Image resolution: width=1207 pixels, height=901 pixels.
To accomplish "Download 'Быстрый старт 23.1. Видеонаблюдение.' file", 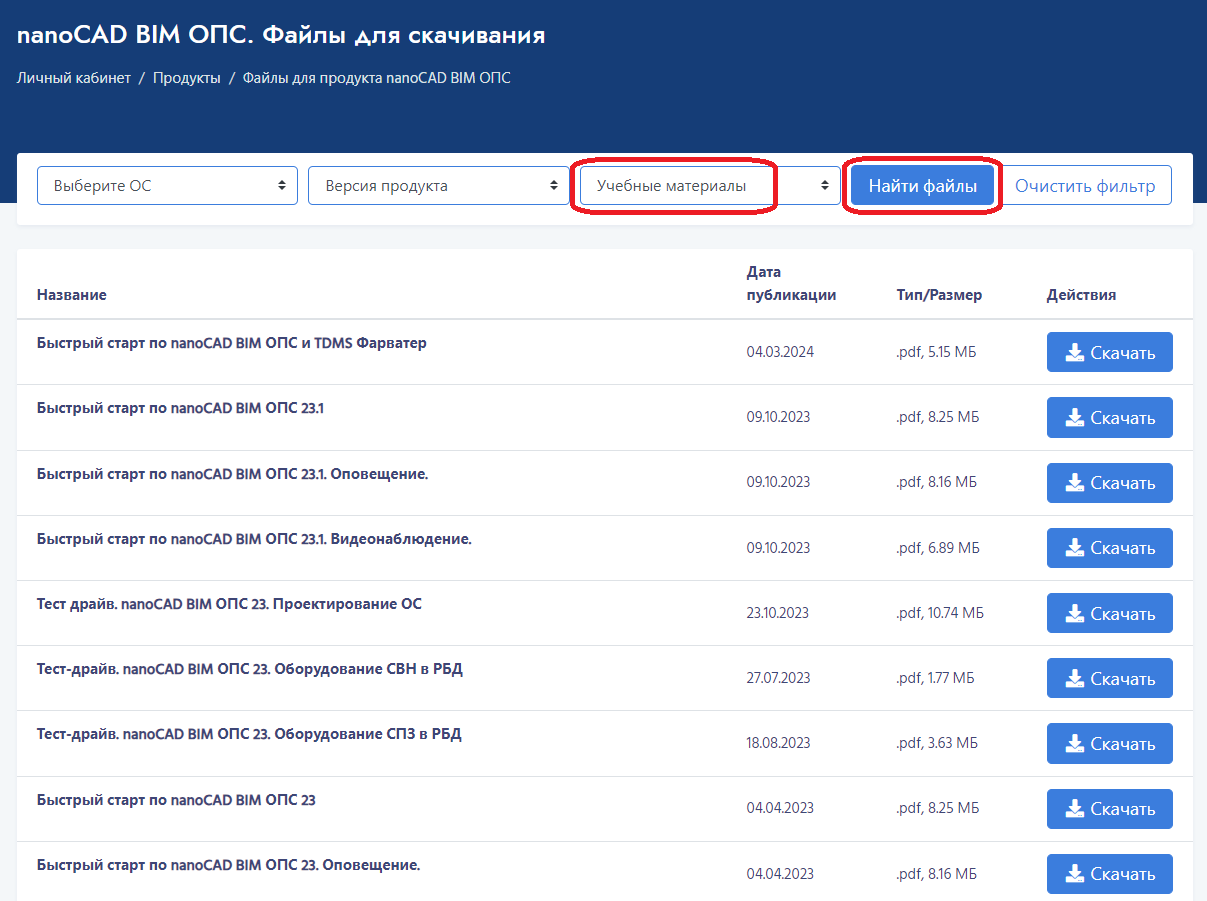I will [1110, 548].
